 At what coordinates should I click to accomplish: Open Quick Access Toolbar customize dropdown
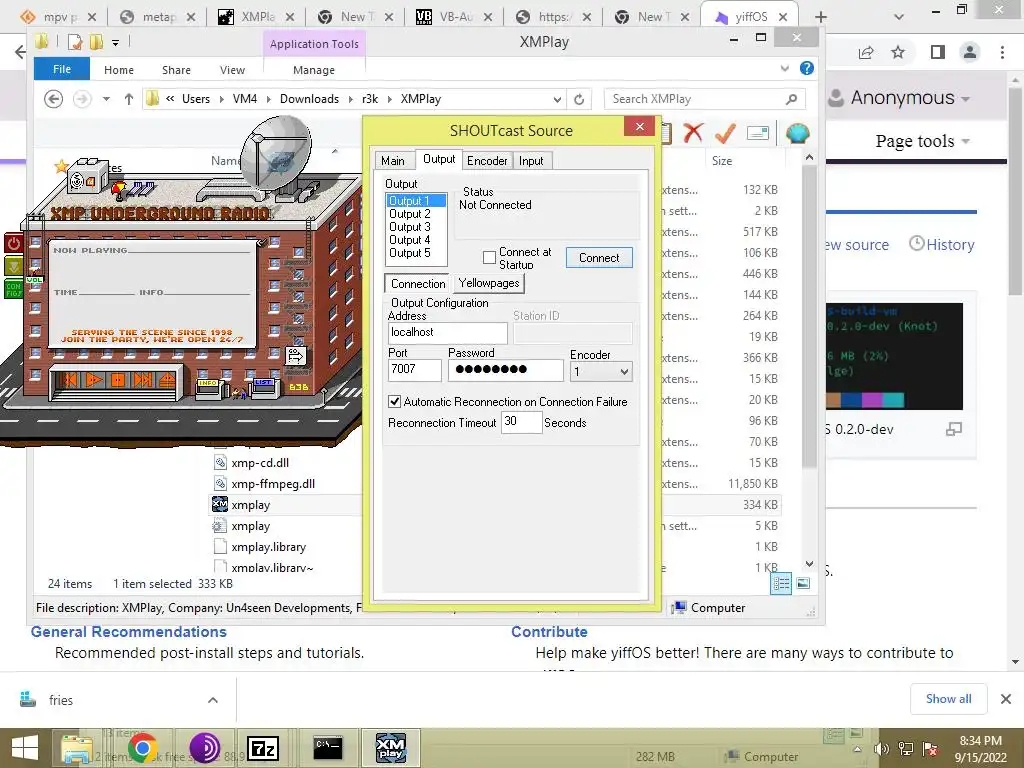coord(115,43)
